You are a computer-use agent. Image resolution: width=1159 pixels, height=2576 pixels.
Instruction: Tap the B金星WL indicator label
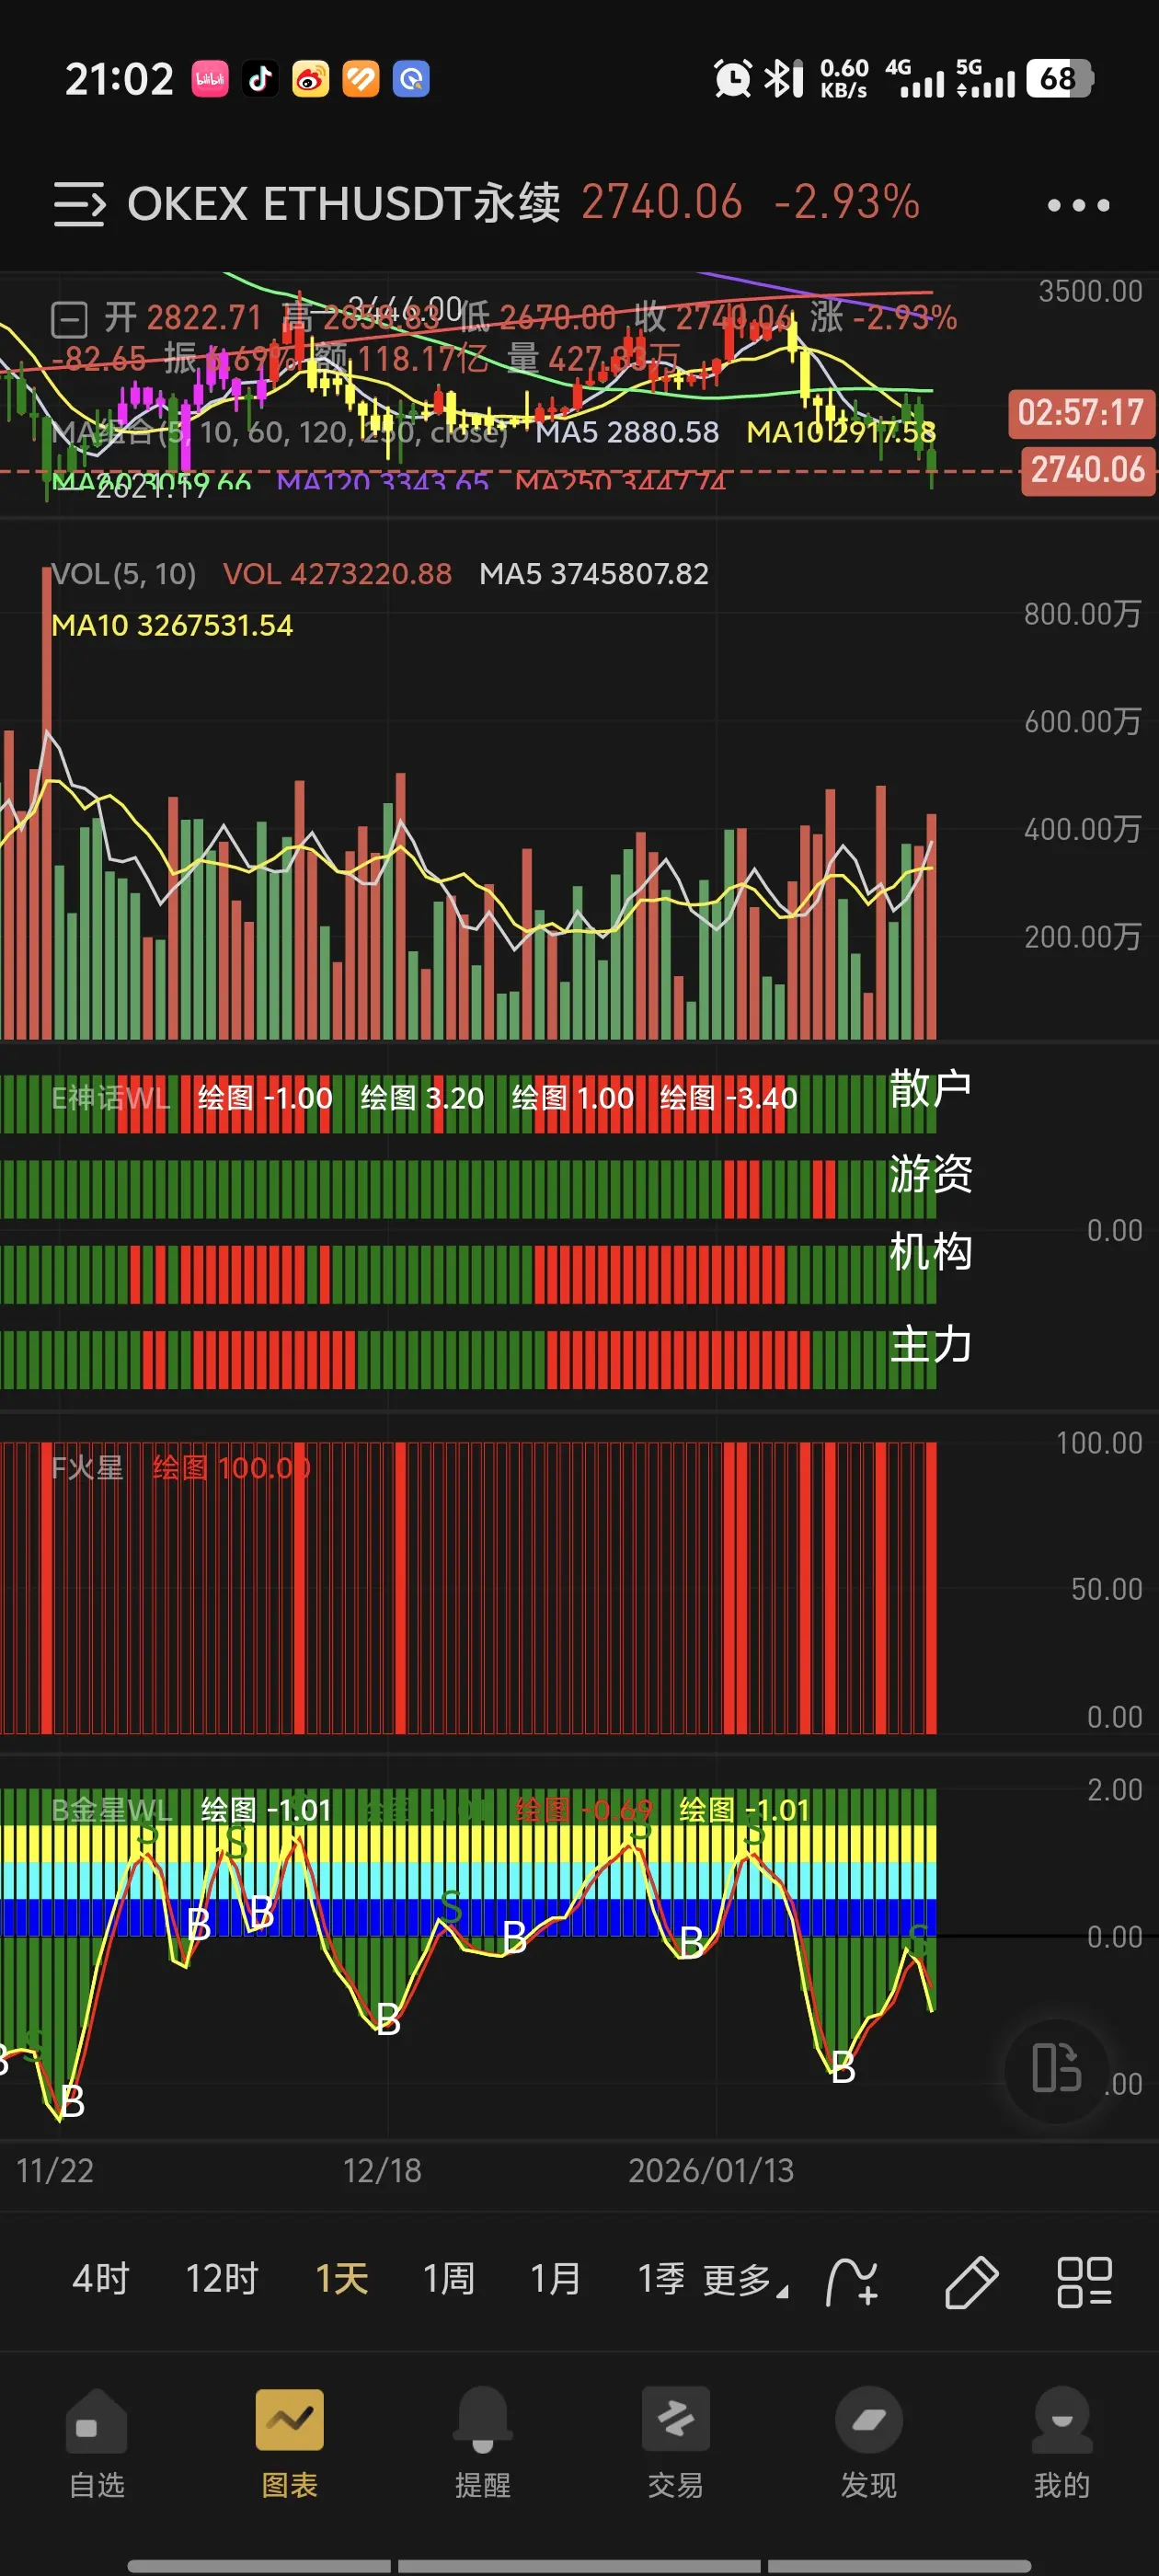pyautogui.click(x=112, y=1810)
